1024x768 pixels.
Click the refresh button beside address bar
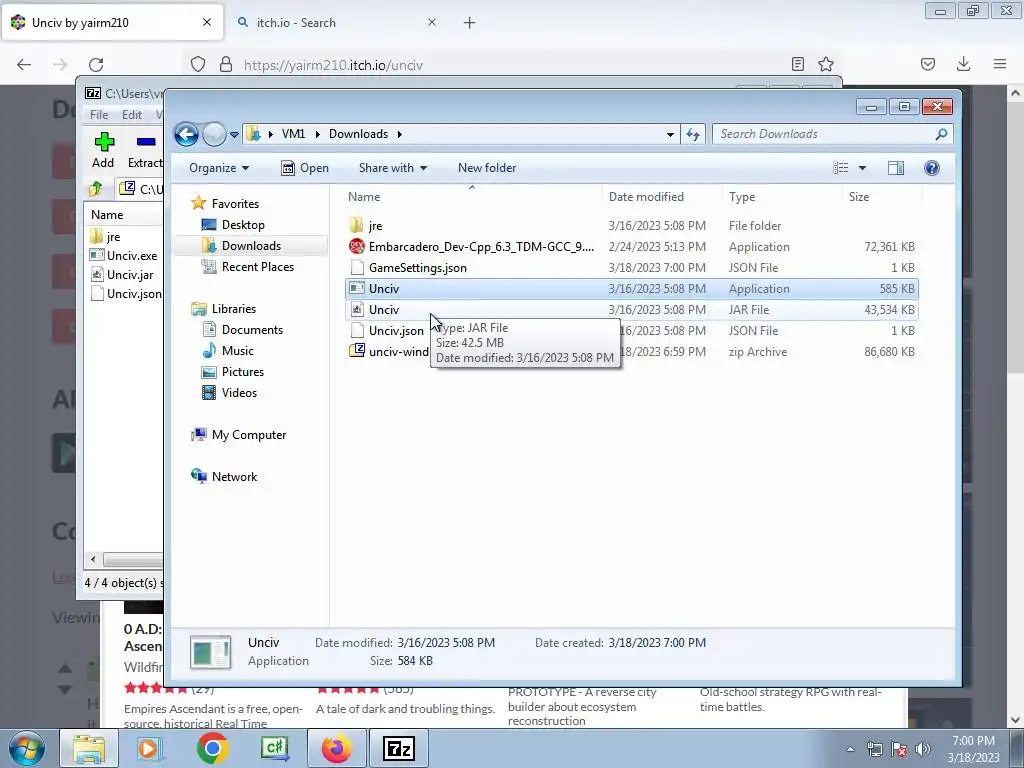coord(692,135)
